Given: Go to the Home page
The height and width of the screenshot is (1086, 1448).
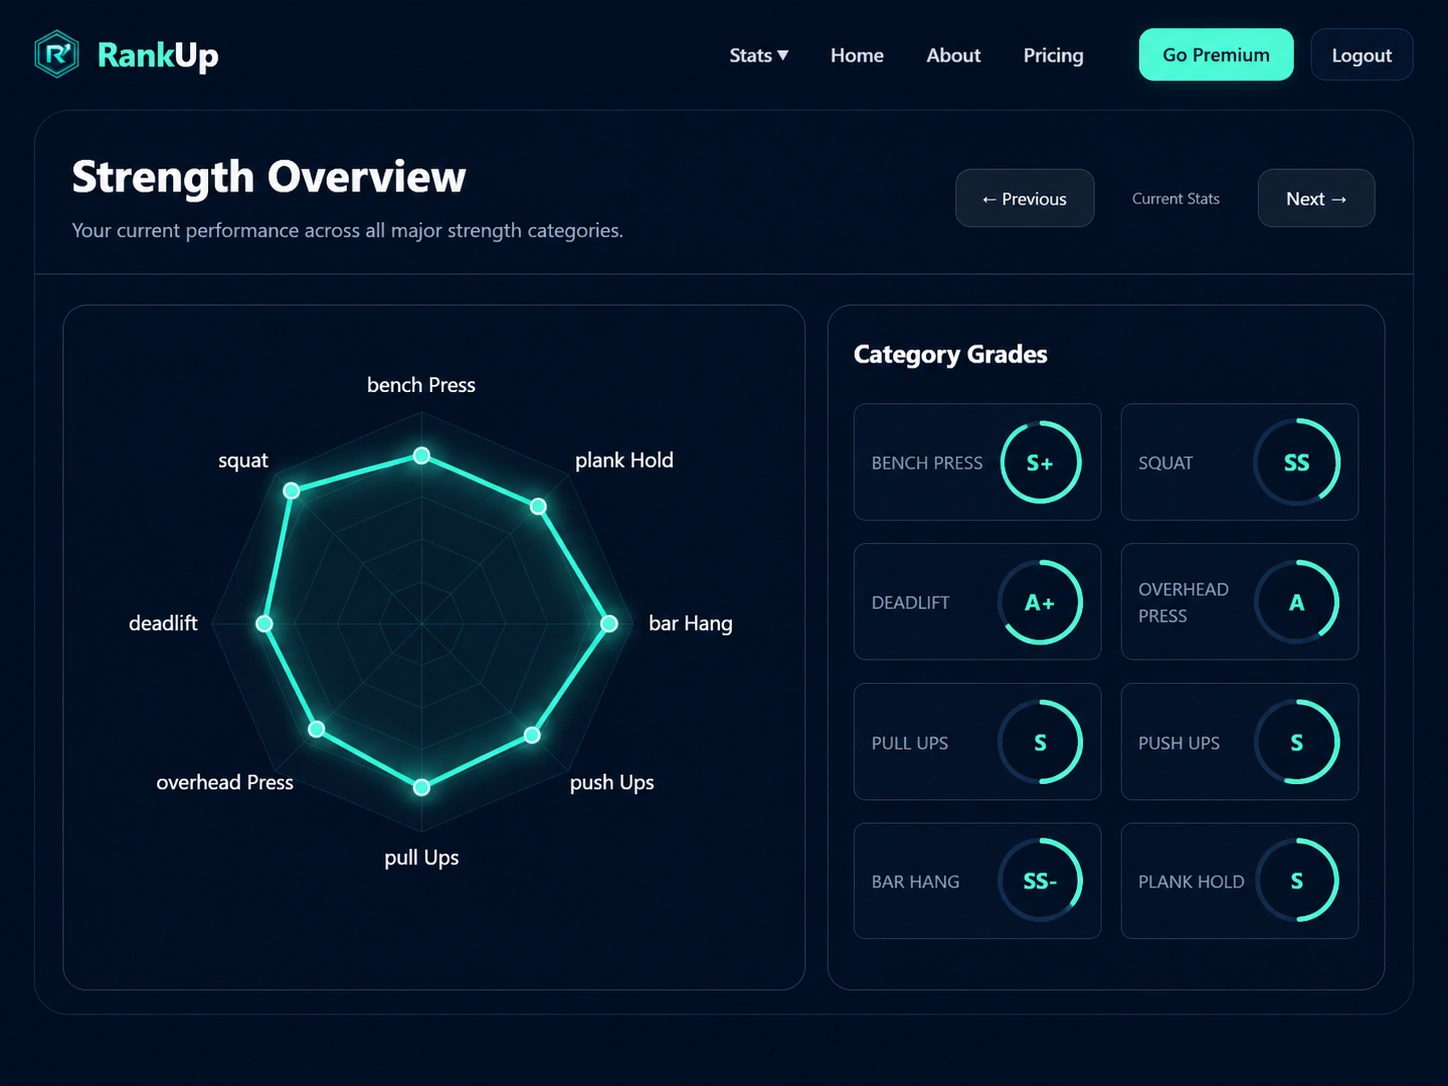Looking at the screenshot, I should (x=857, y=55).
